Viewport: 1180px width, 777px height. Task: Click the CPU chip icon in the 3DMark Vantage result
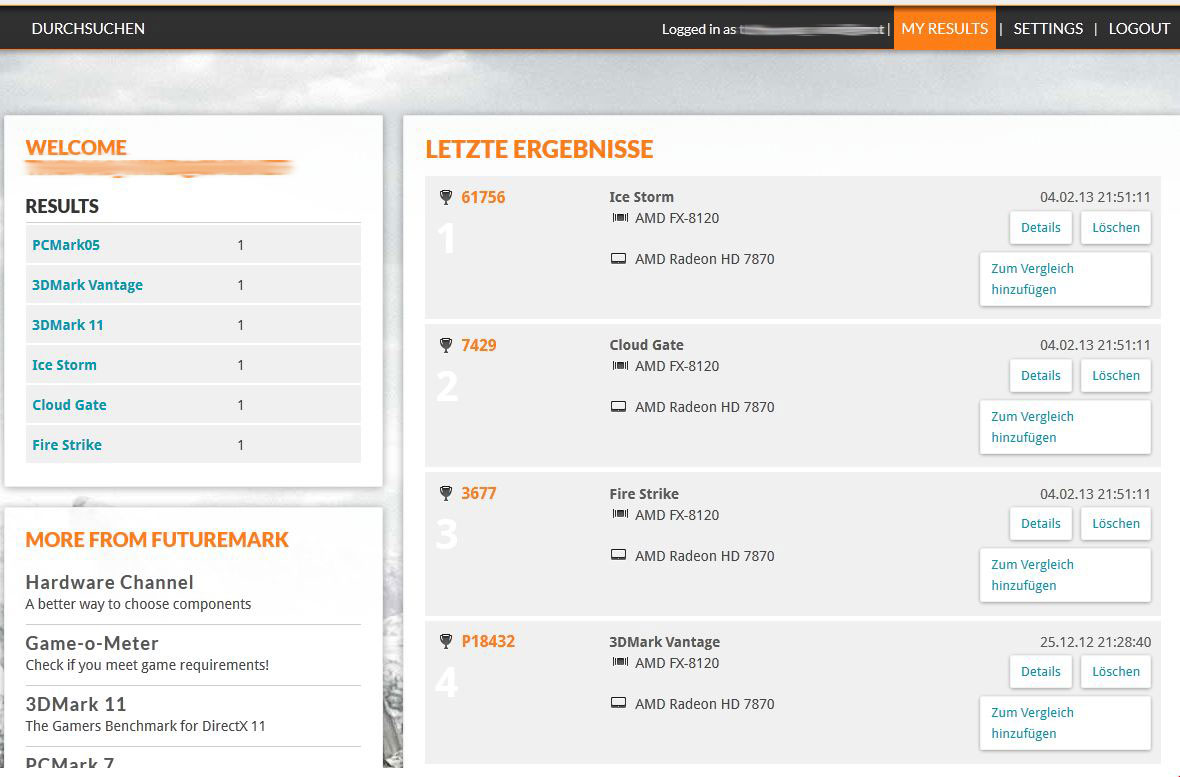click(620, 663)
